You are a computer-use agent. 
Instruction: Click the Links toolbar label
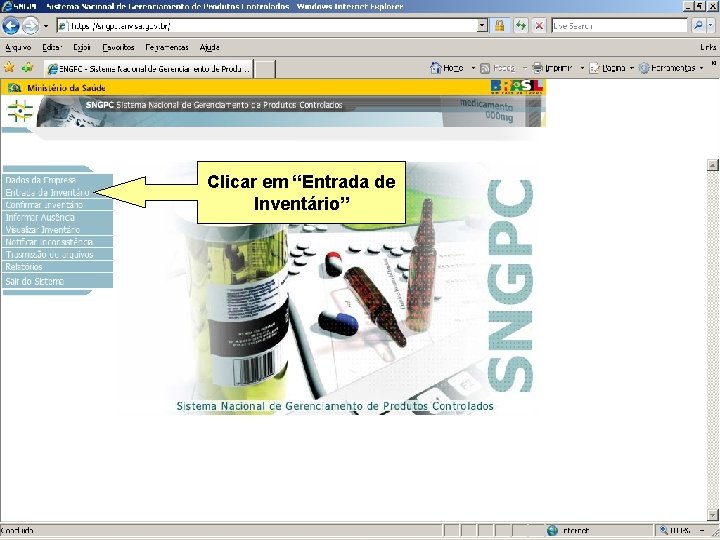(708, 47)
